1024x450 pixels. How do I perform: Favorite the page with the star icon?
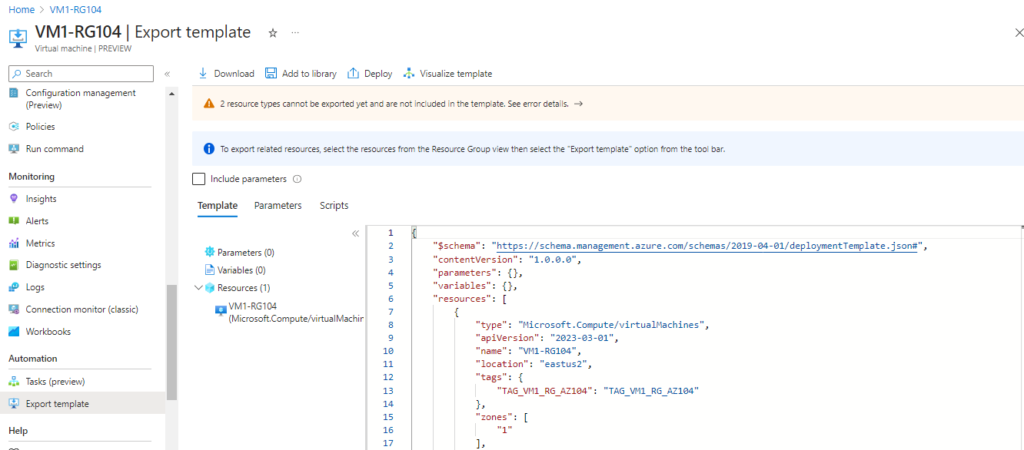(273, 33)
